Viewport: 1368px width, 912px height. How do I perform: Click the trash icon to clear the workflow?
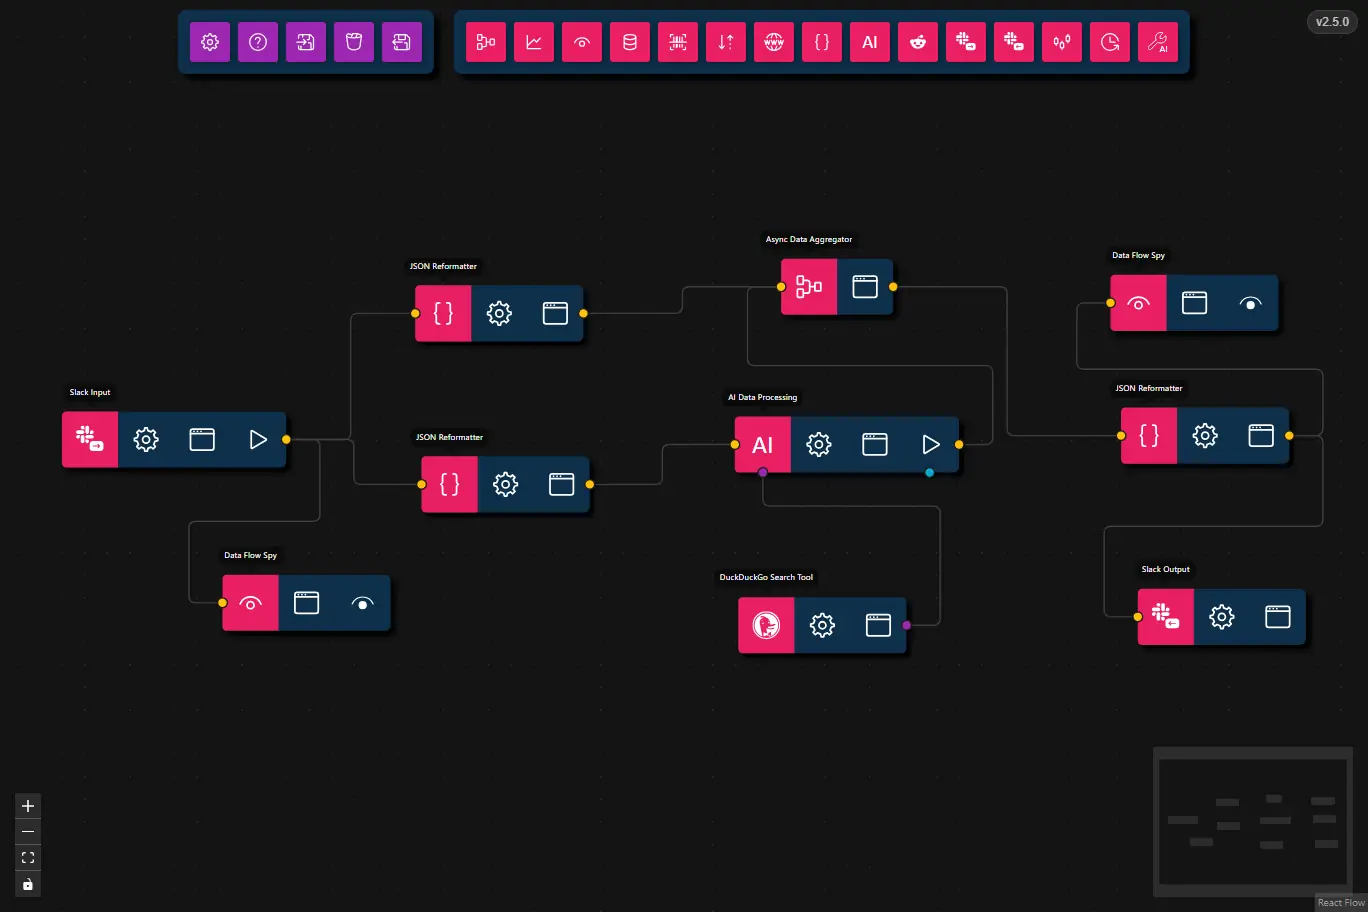coord(354,42)
